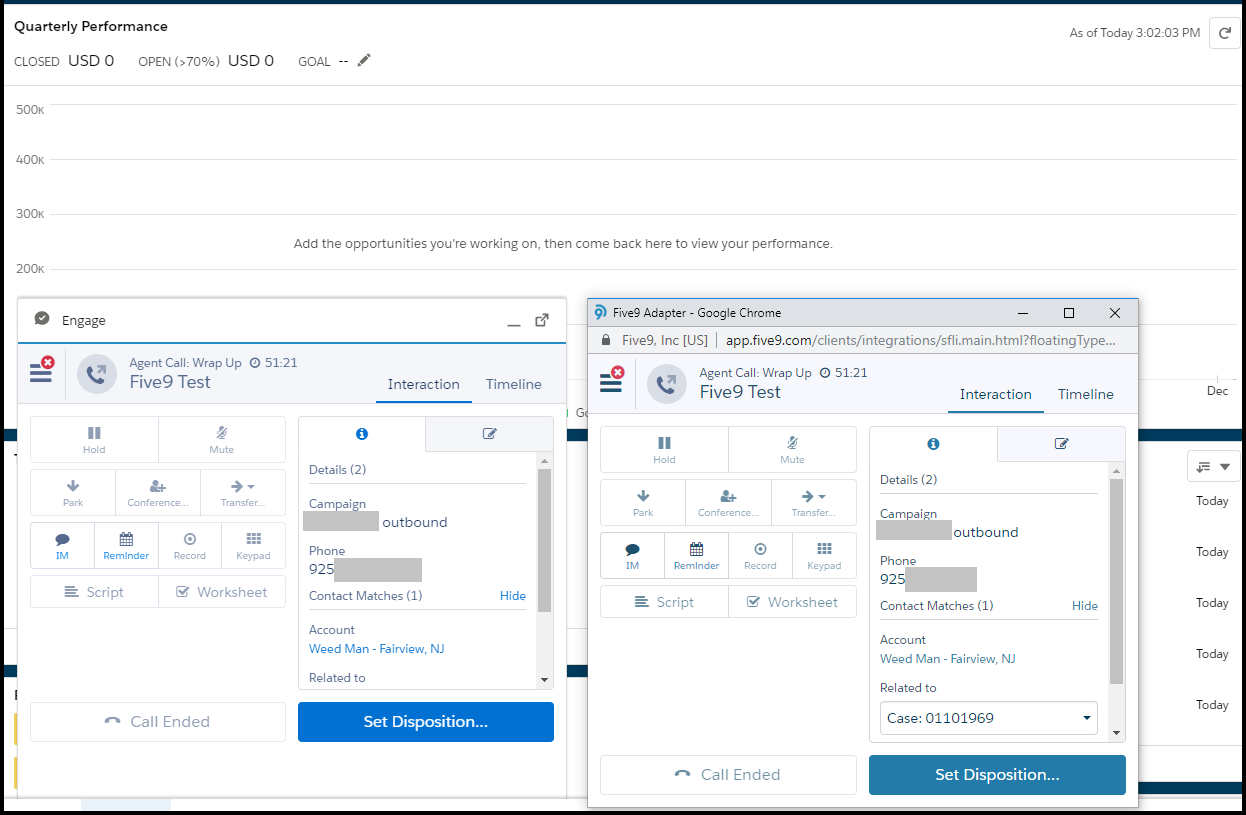Image resolution: width=1246 pixels, height=815 pixels.
Task: Select the edit notes tab in Five9 Adapter
Action: (1062, 444)
